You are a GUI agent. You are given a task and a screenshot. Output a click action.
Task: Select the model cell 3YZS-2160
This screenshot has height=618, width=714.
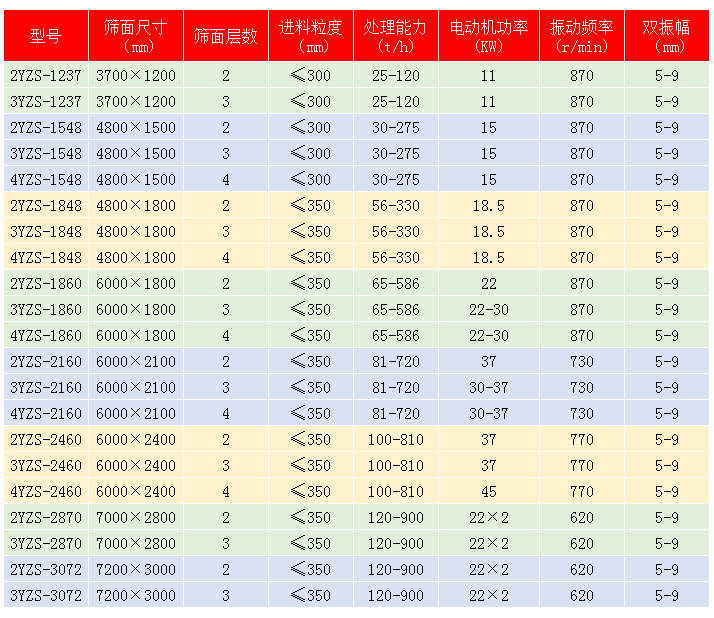pos(46,387)
